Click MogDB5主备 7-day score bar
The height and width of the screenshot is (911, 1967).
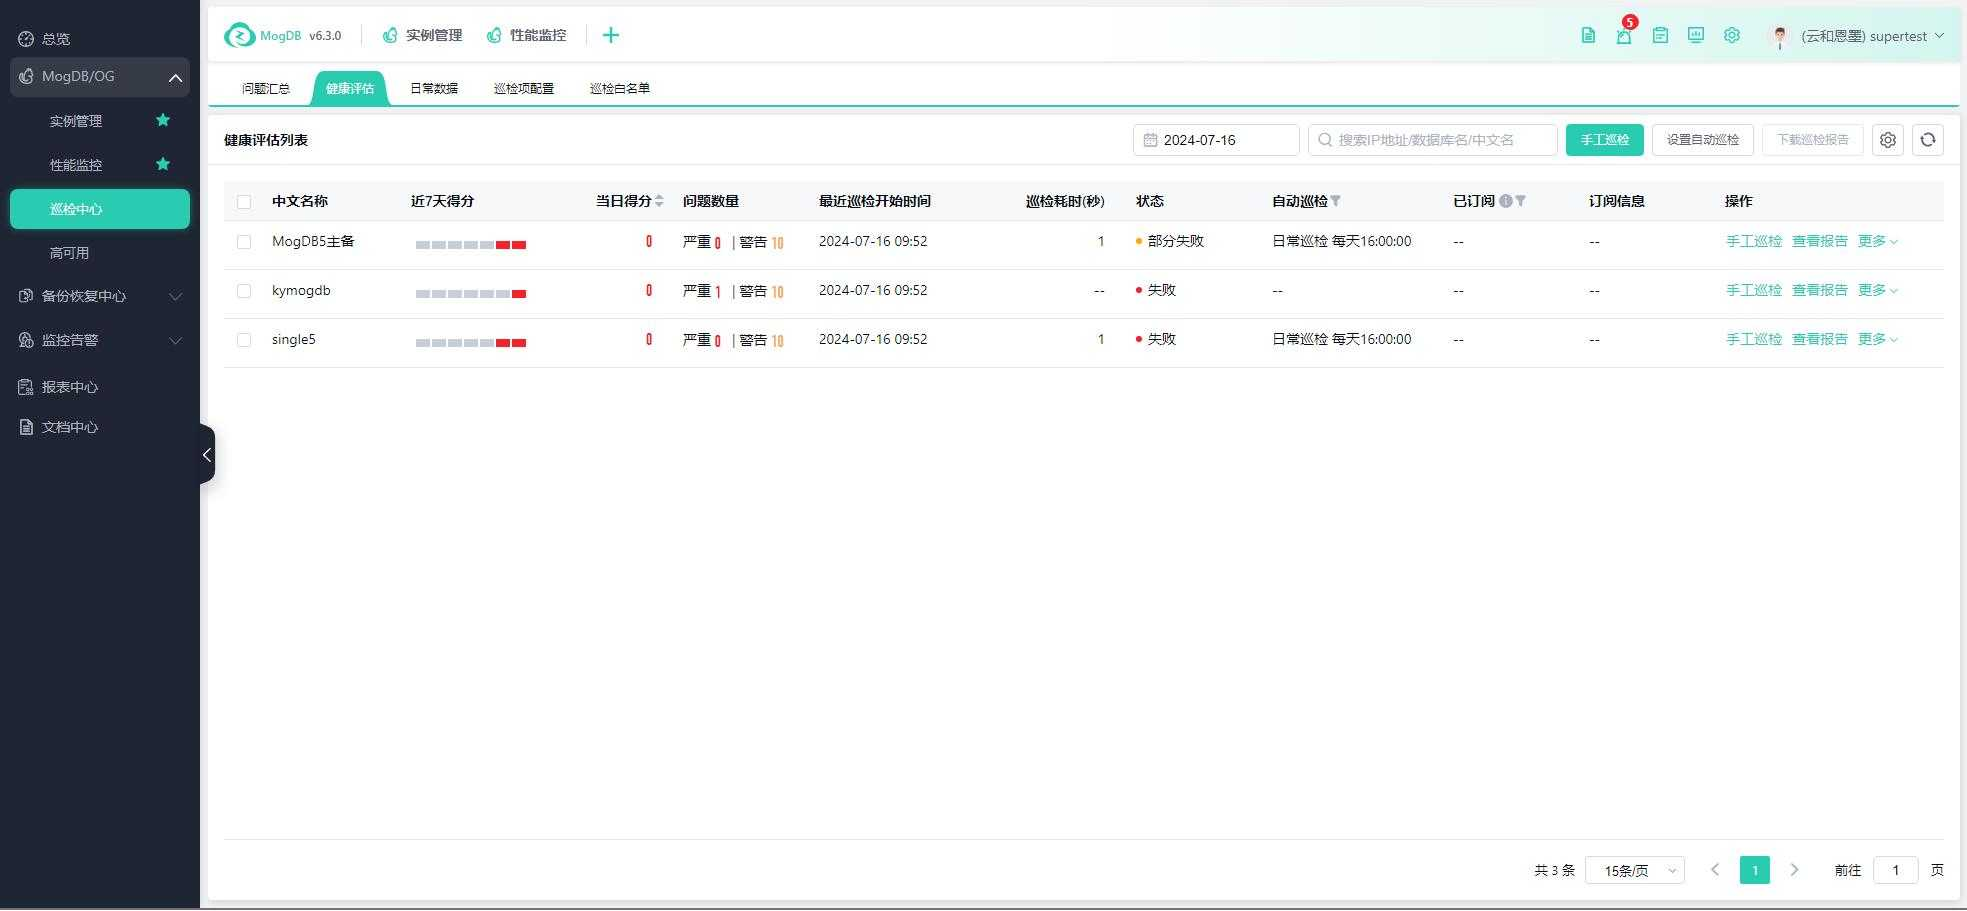(471, 245)
